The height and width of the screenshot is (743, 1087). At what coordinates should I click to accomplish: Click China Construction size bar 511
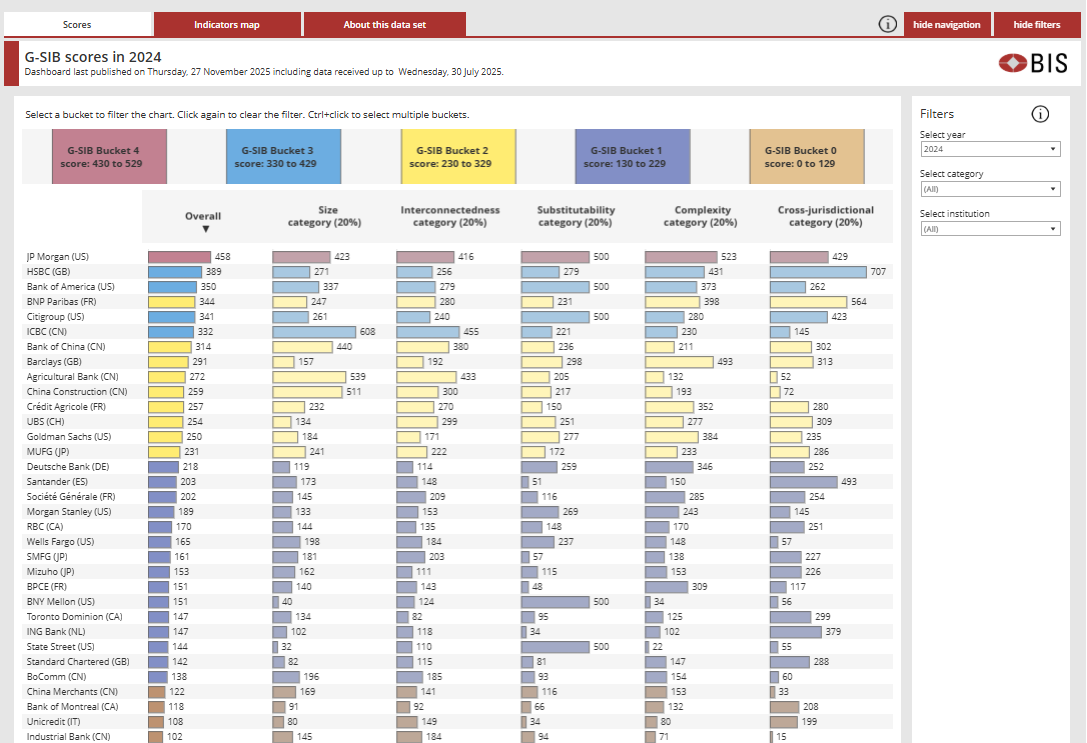(x=307, y=392)
